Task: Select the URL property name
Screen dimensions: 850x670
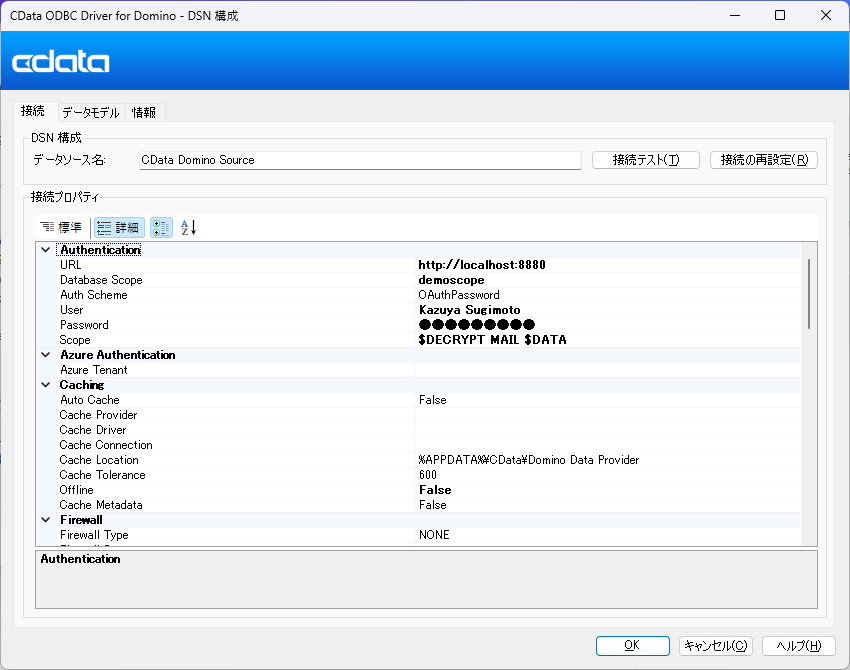Action: click(x=70, y=265)
